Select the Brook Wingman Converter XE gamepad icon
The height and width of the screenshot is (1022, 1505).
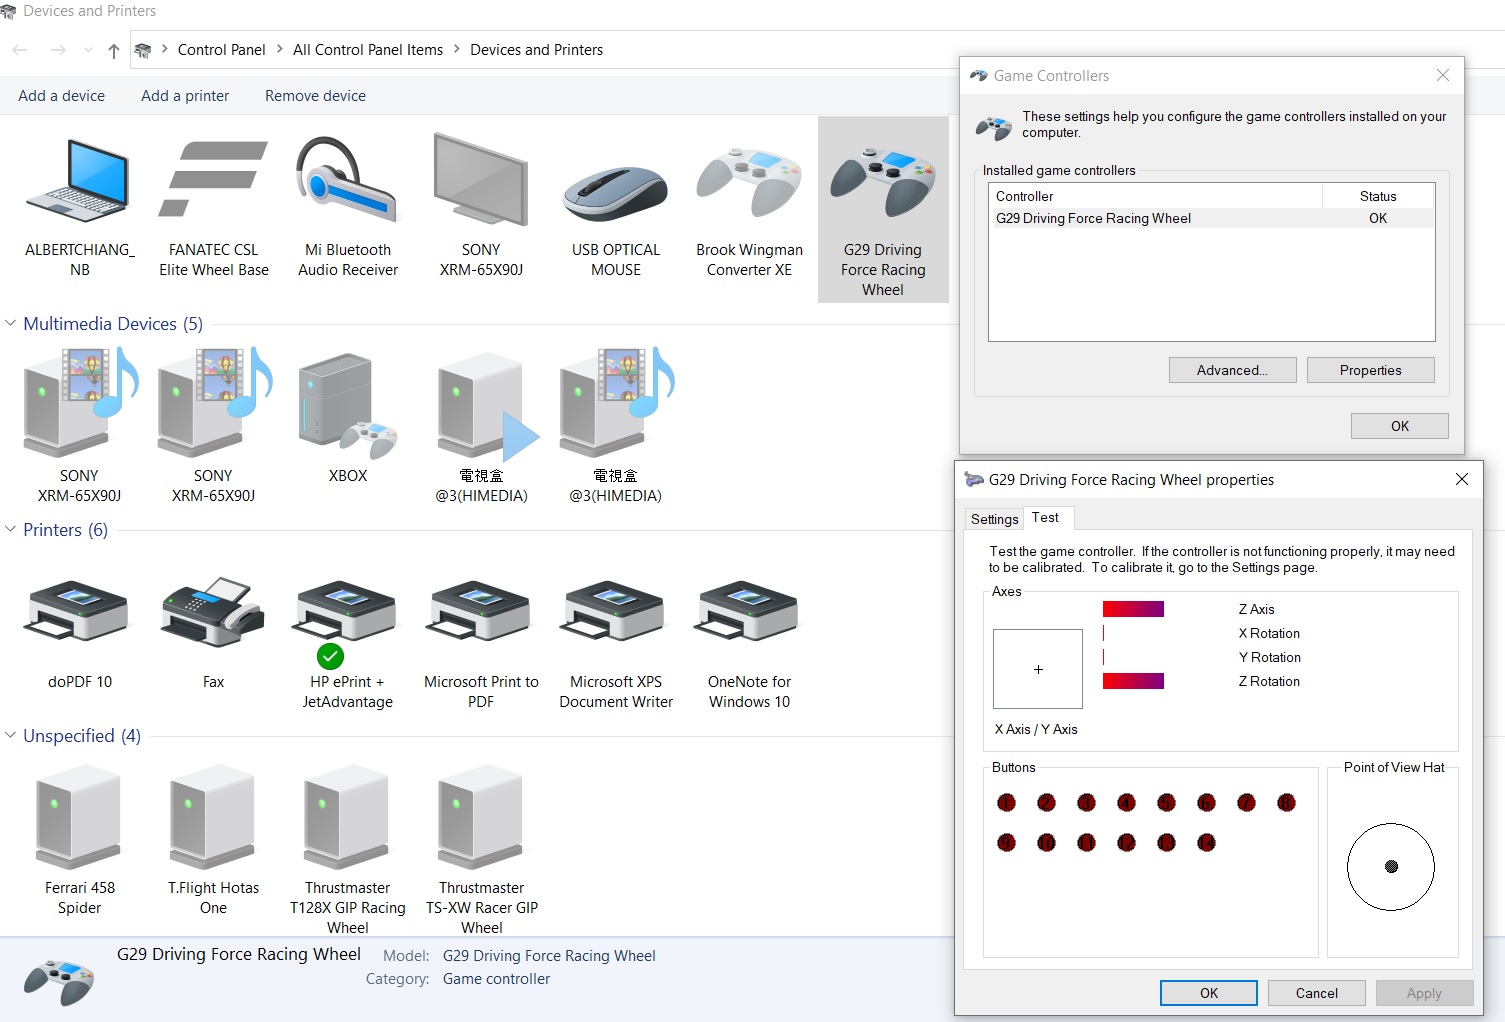(x=749, y=182)
